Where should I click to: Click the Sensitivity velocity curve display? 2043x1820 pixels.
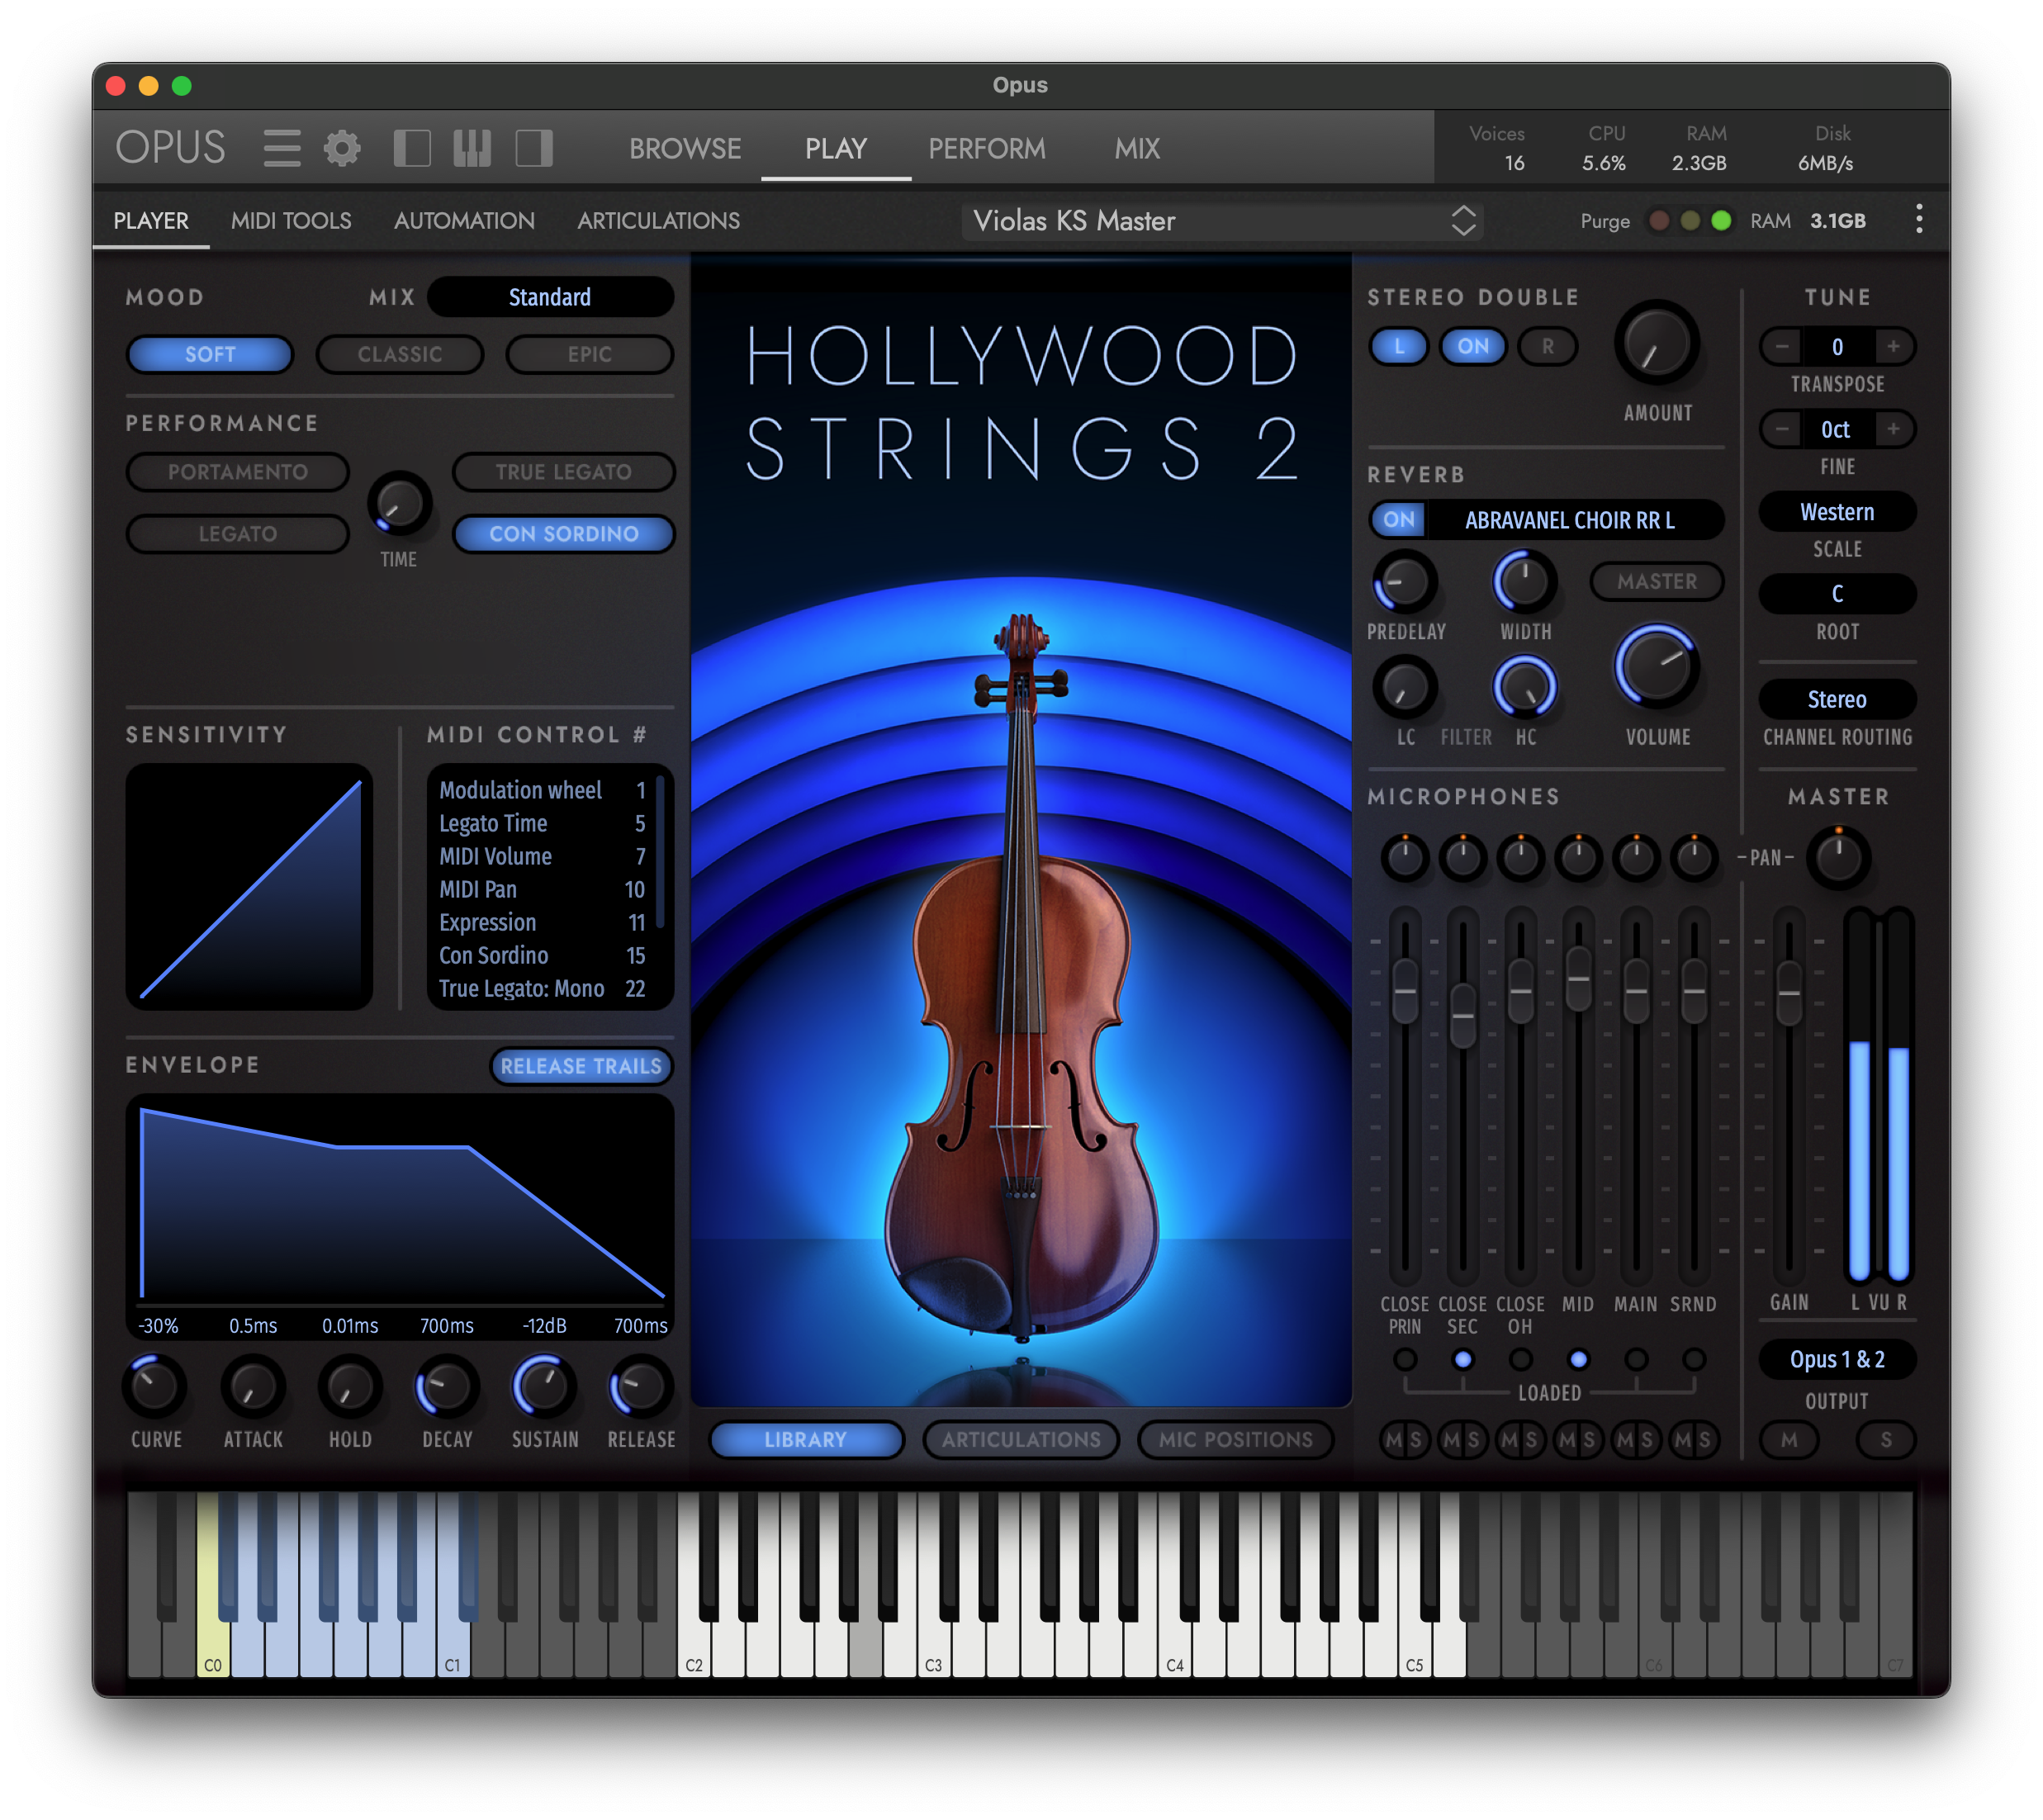pyautogui.click(x=250, y=886)
